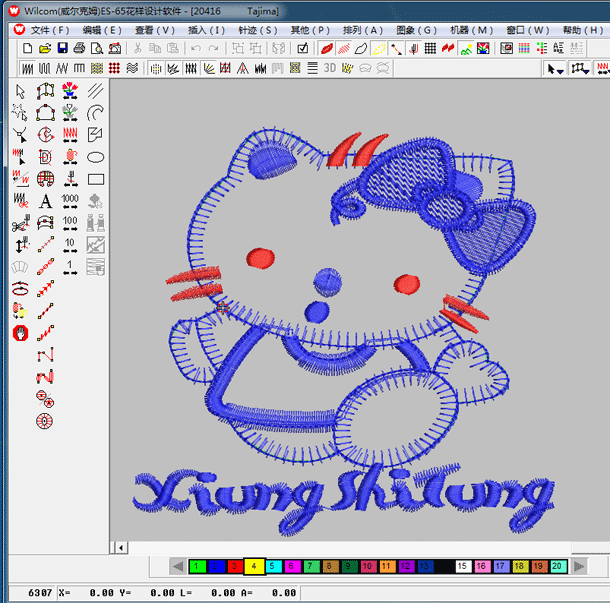Click the travel by 10 stitches icon

70,245
